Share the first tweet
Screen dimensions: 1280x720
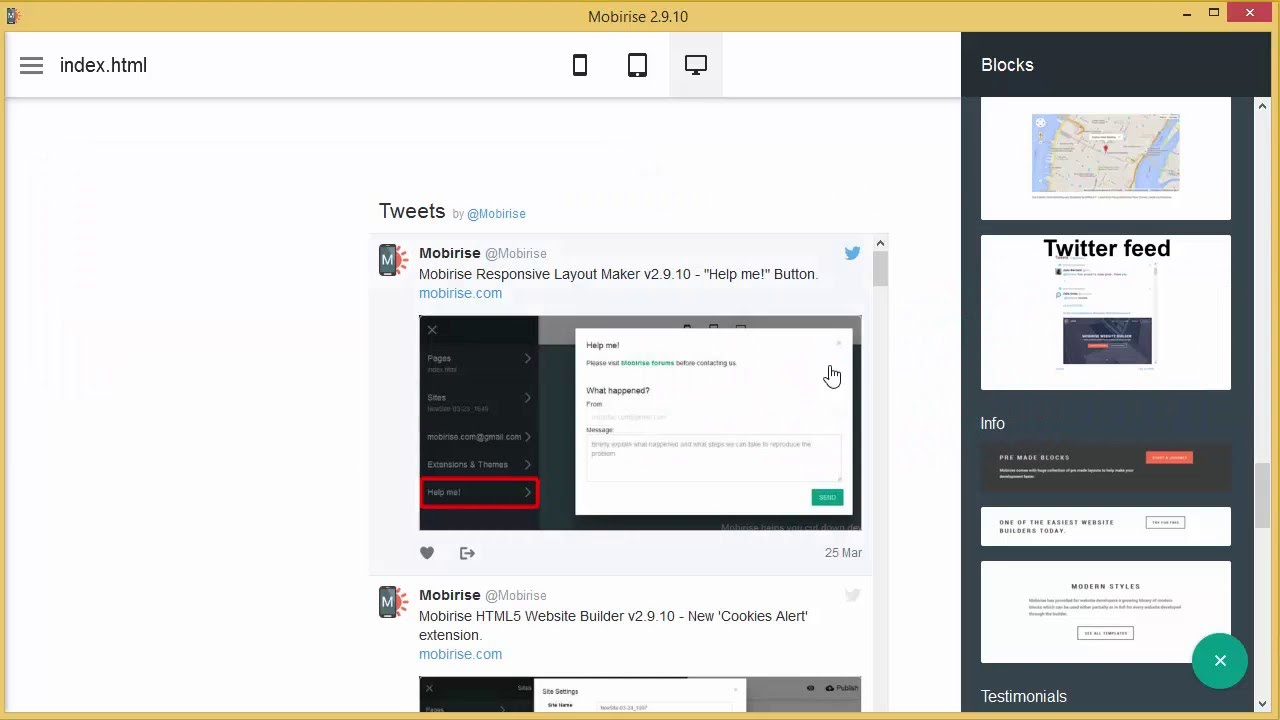point(467,553)
